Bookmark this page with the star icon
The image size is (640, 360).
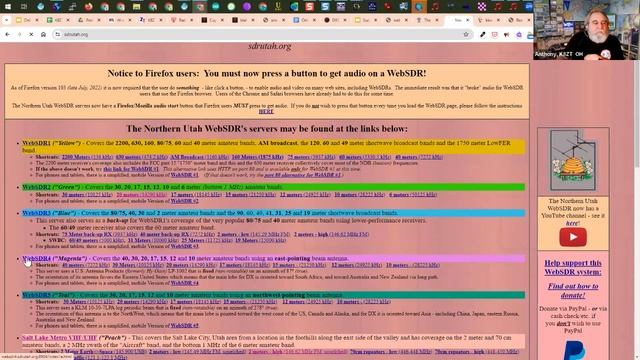[466, 35]
